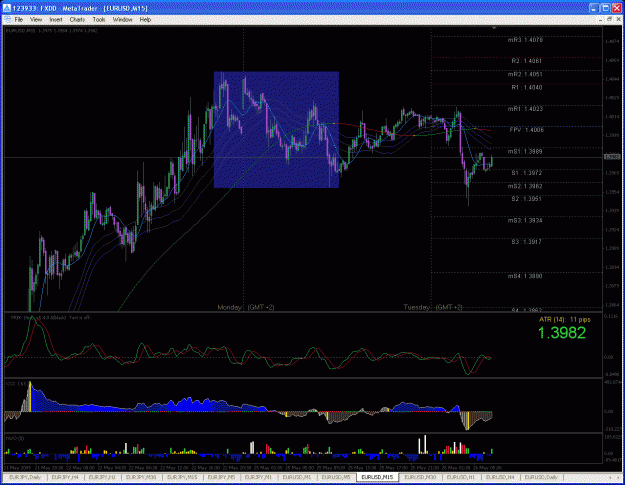Click the S2: 1.3951 support label
The height and width of the screenshot is (485, 625).
click(x=527, y=199)
